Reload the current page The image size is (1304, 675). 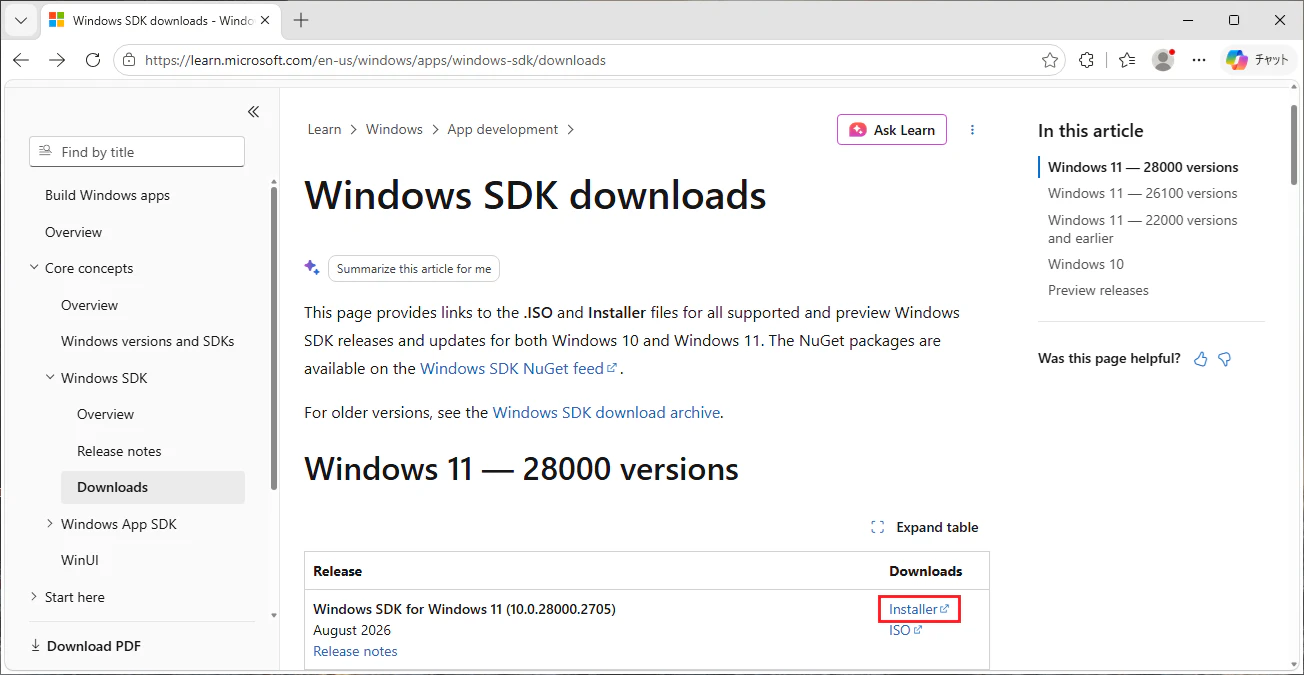pos(93,60)
